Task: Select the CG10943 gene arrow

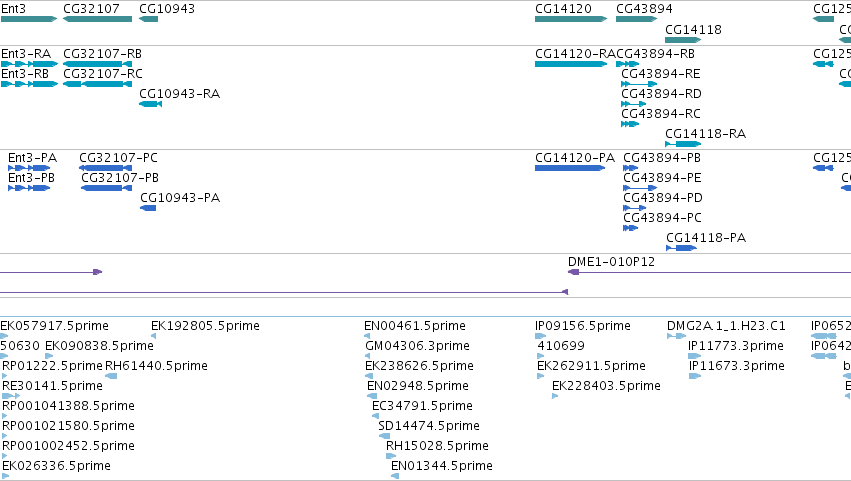Action: coord(149,19)
